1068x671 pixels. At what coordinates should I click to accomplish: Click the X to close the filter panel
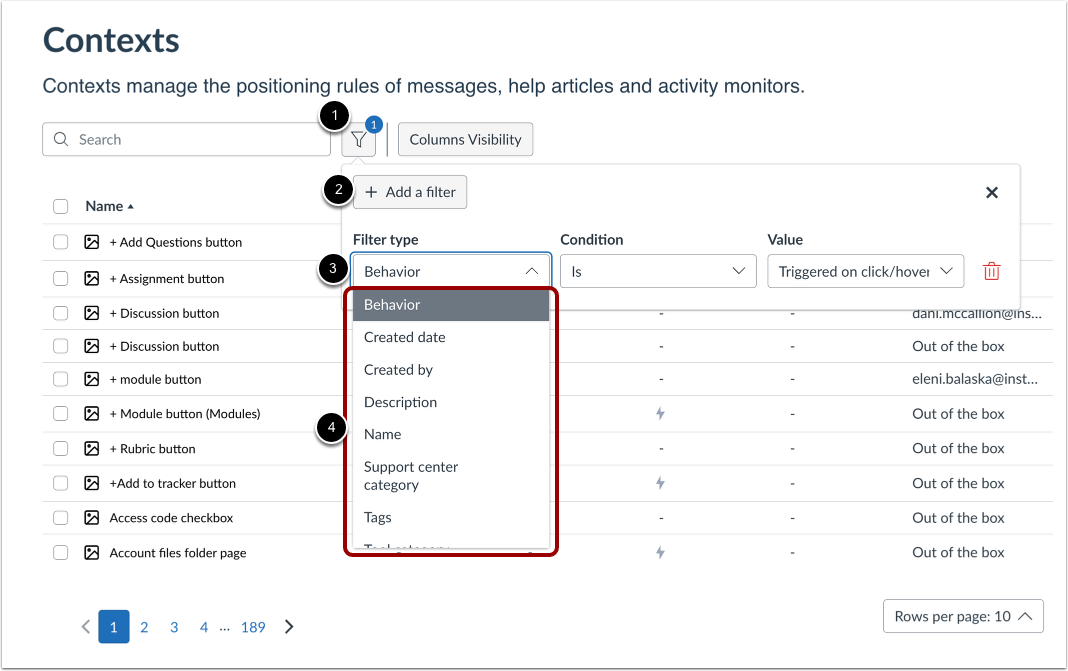pos(991,192)
